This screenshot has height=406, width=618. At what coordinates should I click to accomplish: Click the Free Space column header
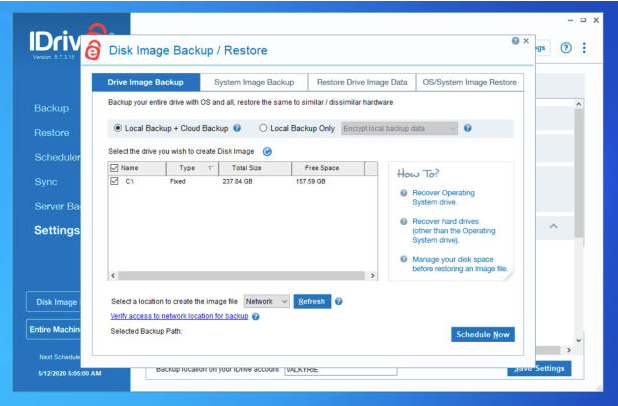(x=328, y=168)
